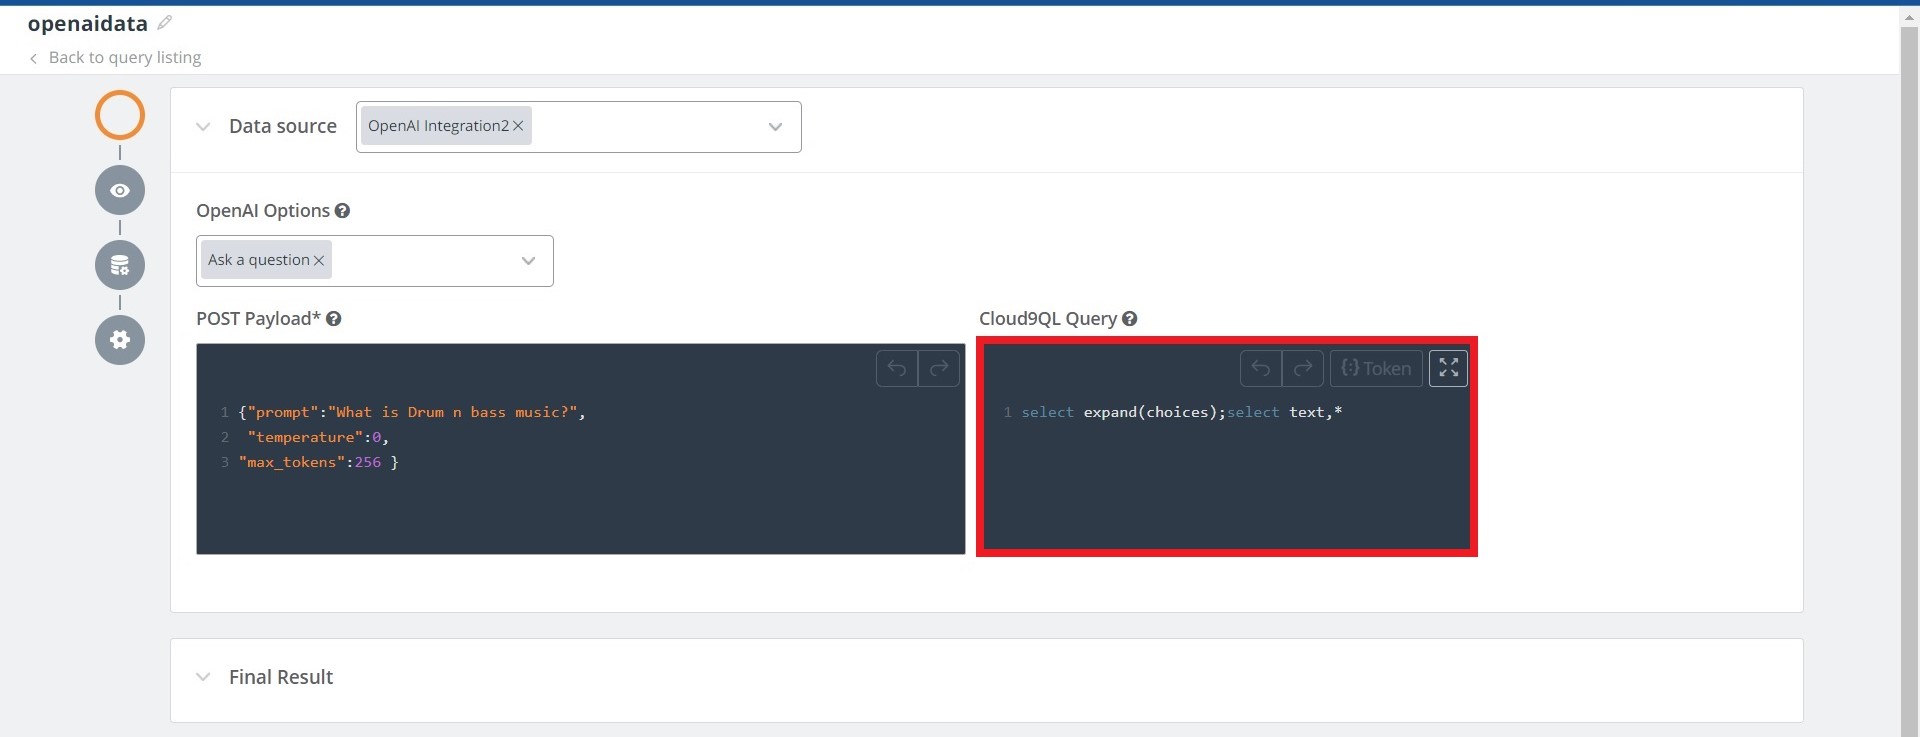Click the orange circle step in the sidebar
The width and height of the screenshot is (1920, 737).
tap(120, 115)
